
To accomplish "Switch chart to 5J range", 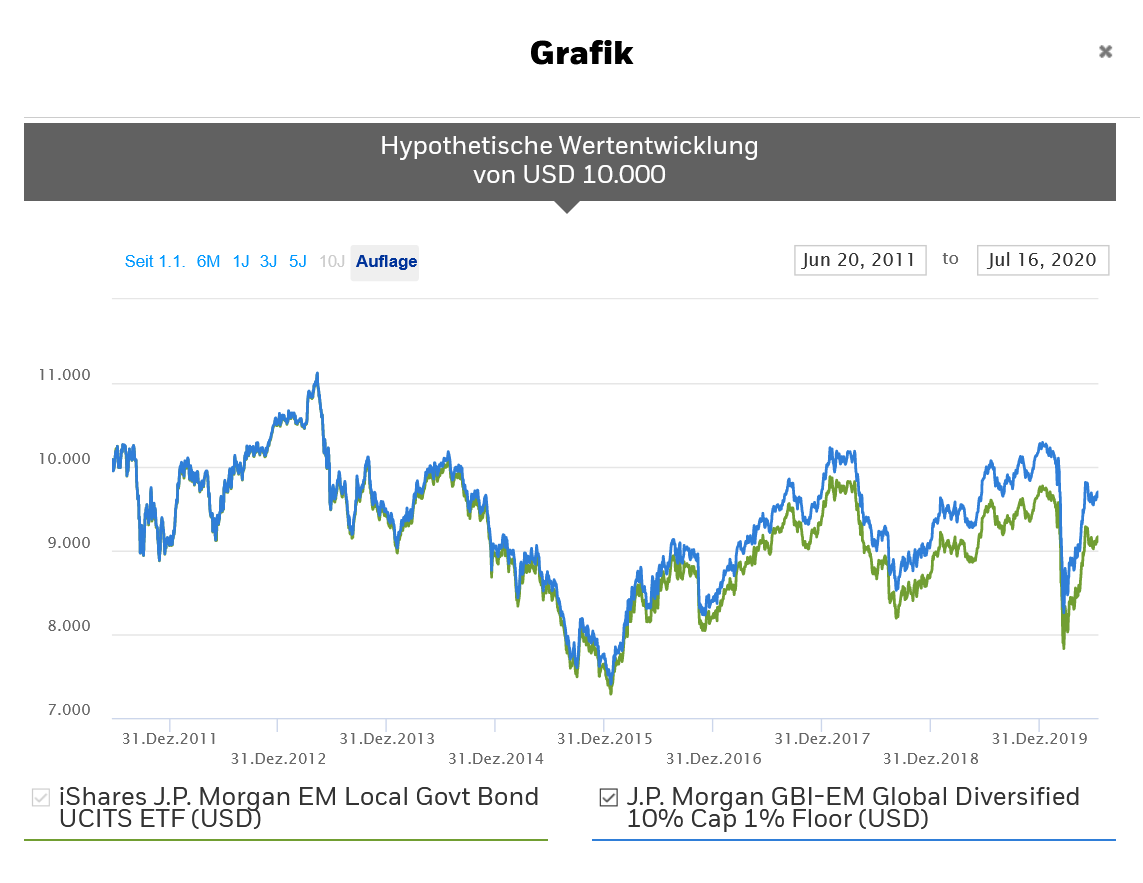I will [x=298, y=262].
